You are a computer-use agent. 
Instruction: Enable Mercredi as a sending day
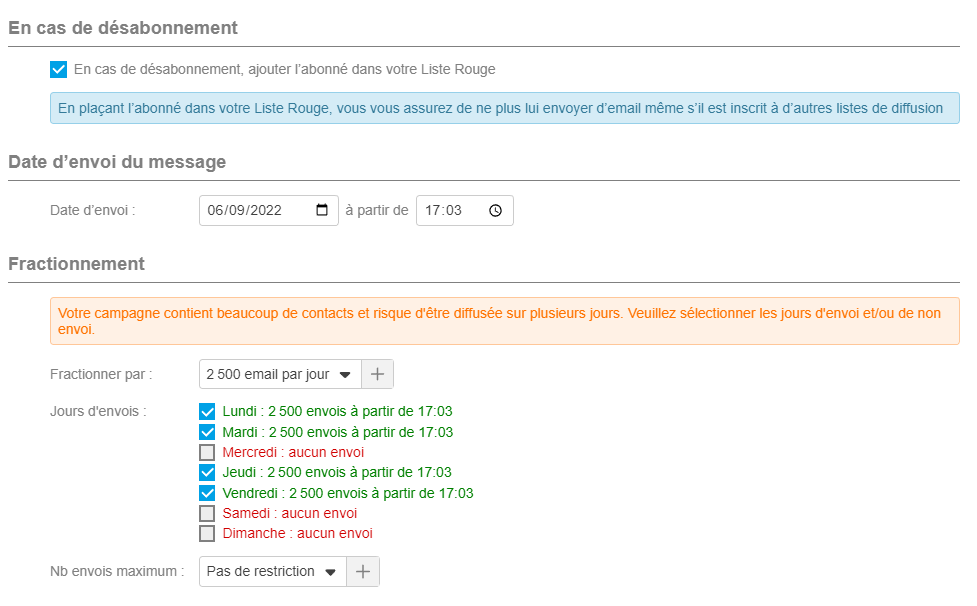(x=207, y=452)
